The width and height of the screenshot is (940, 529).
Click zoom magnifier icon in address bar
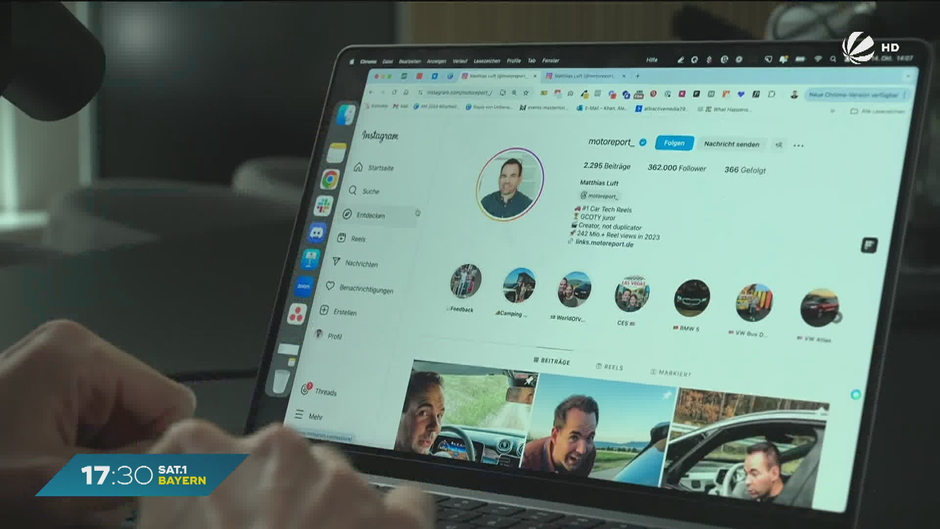(514, 93)
